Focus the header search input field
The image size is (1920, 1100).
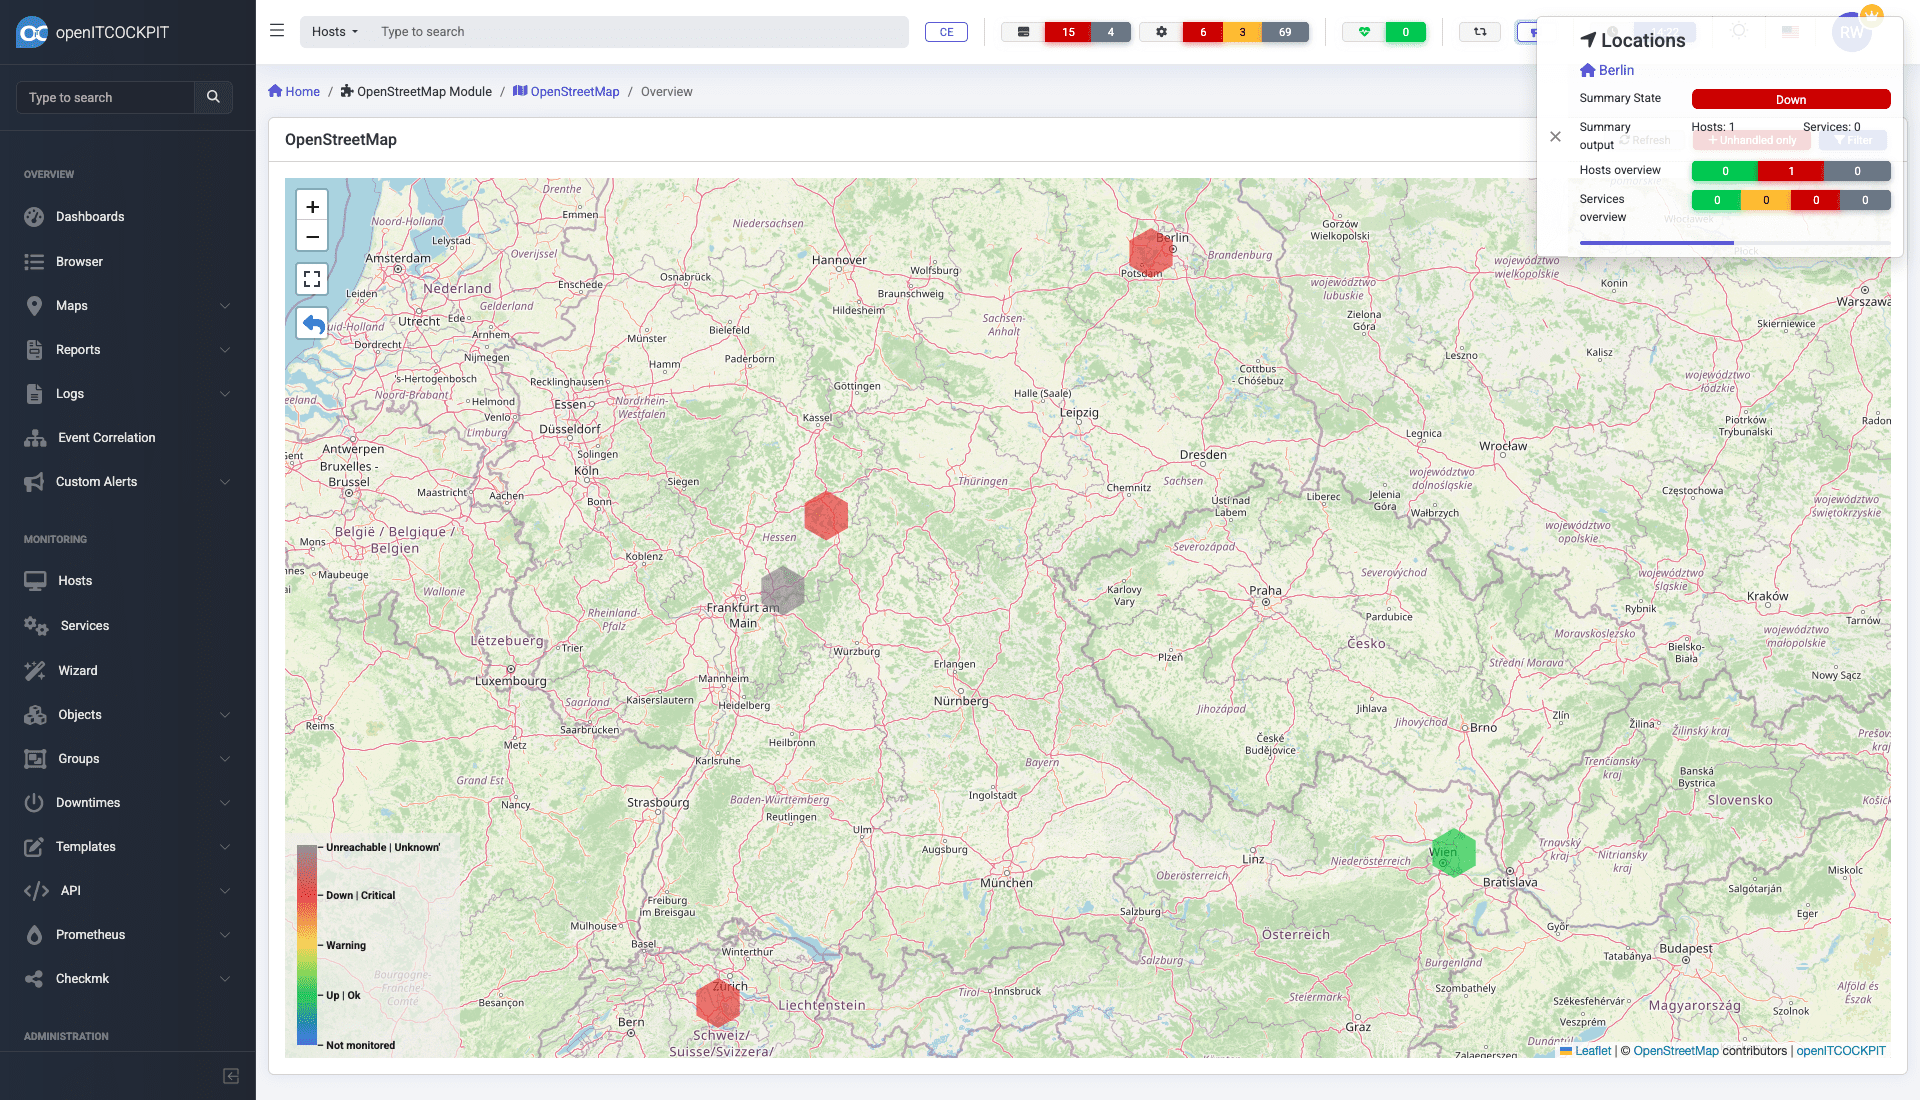(640, 32)
